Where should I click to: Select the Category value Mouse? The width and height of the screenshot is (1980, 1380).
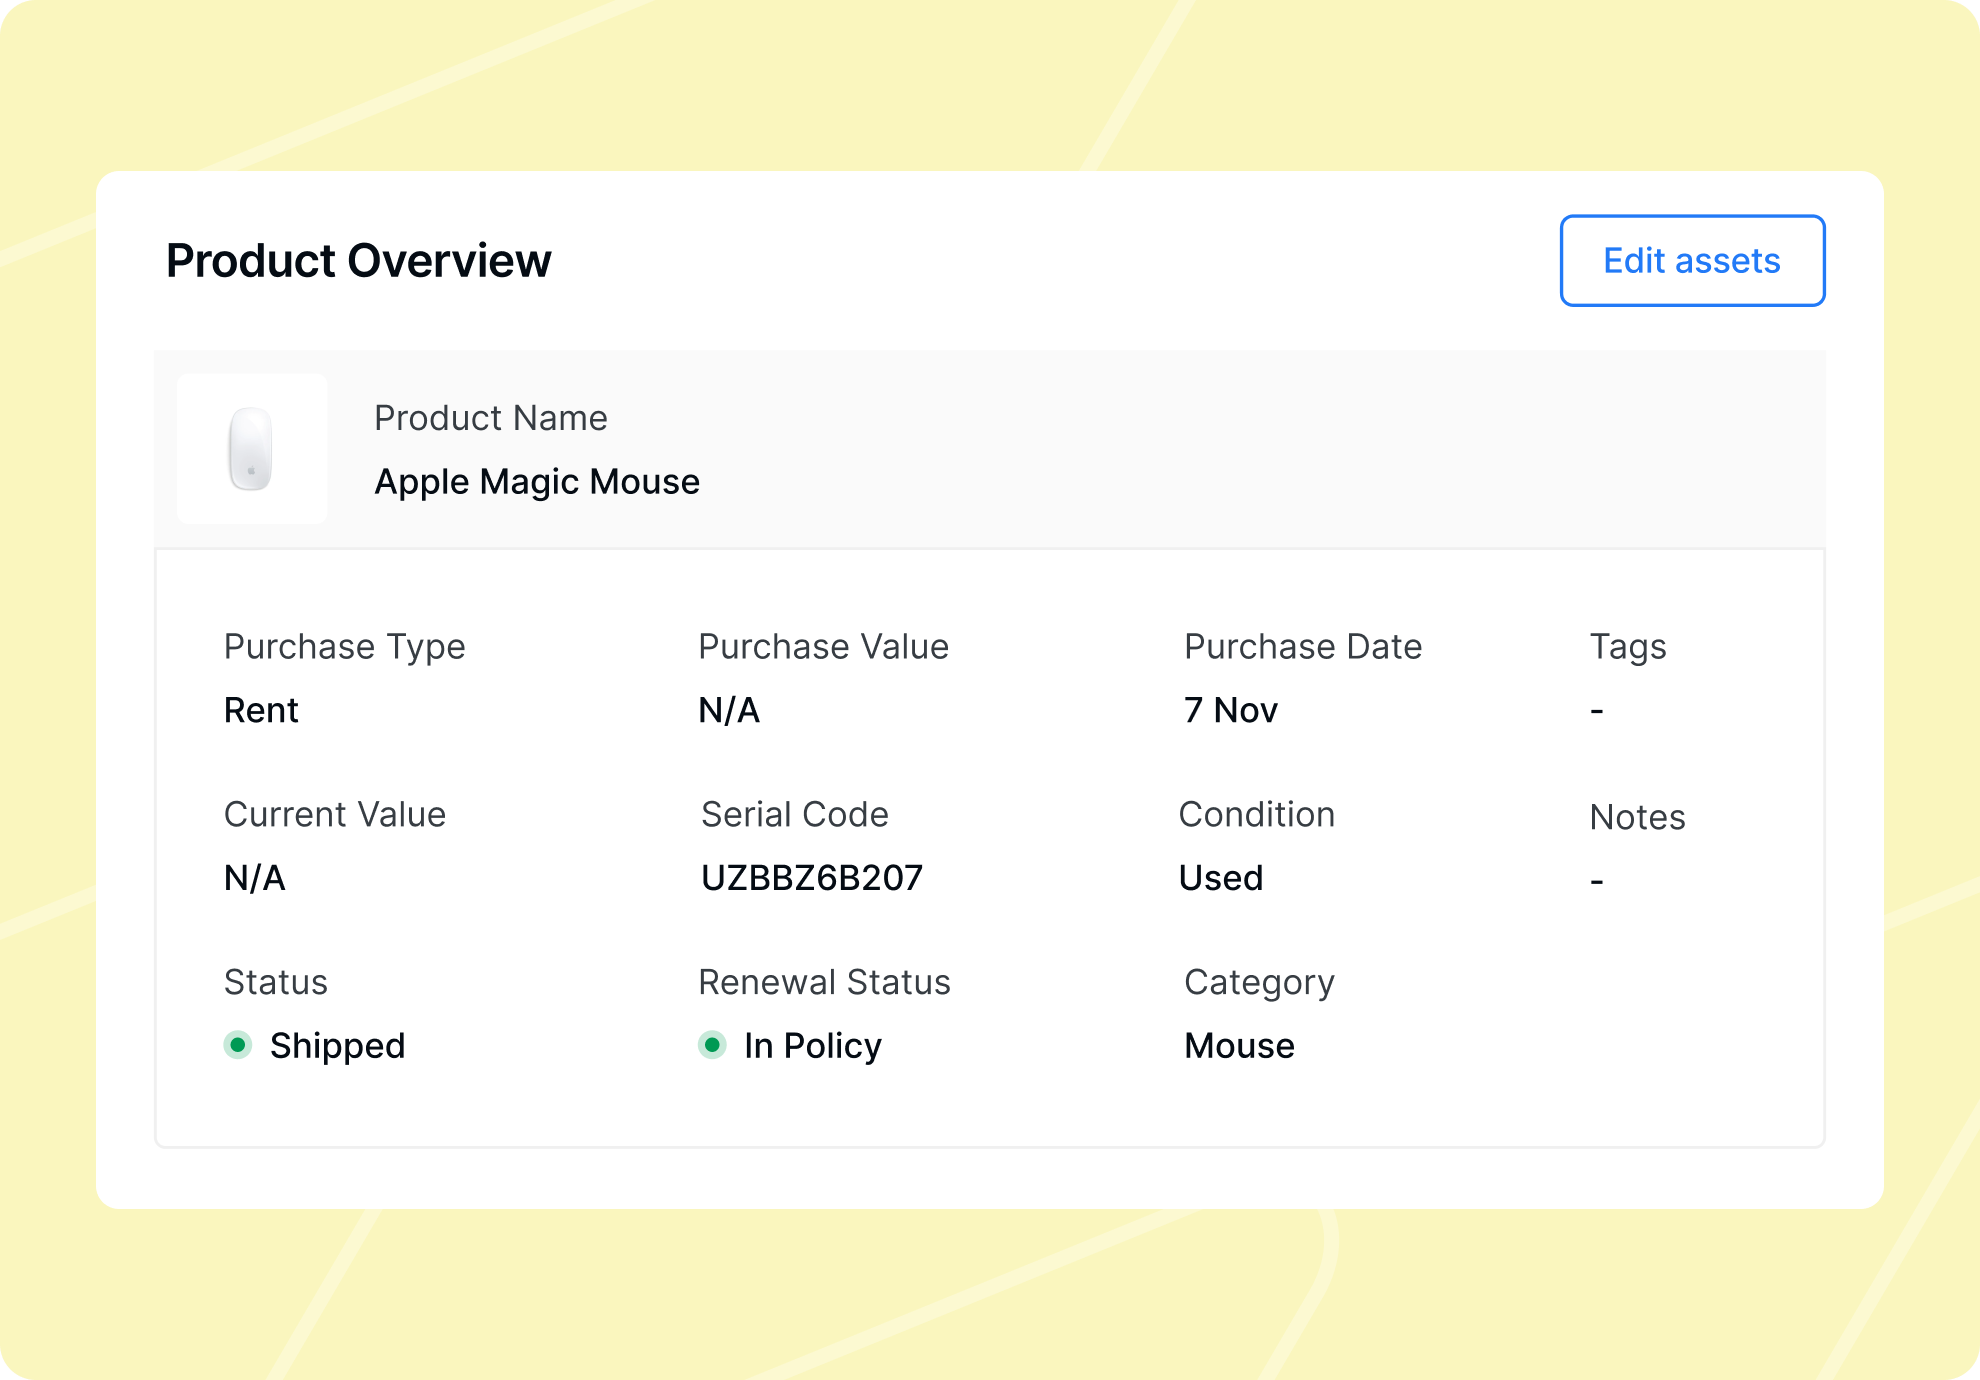tap(1239, 1046)
